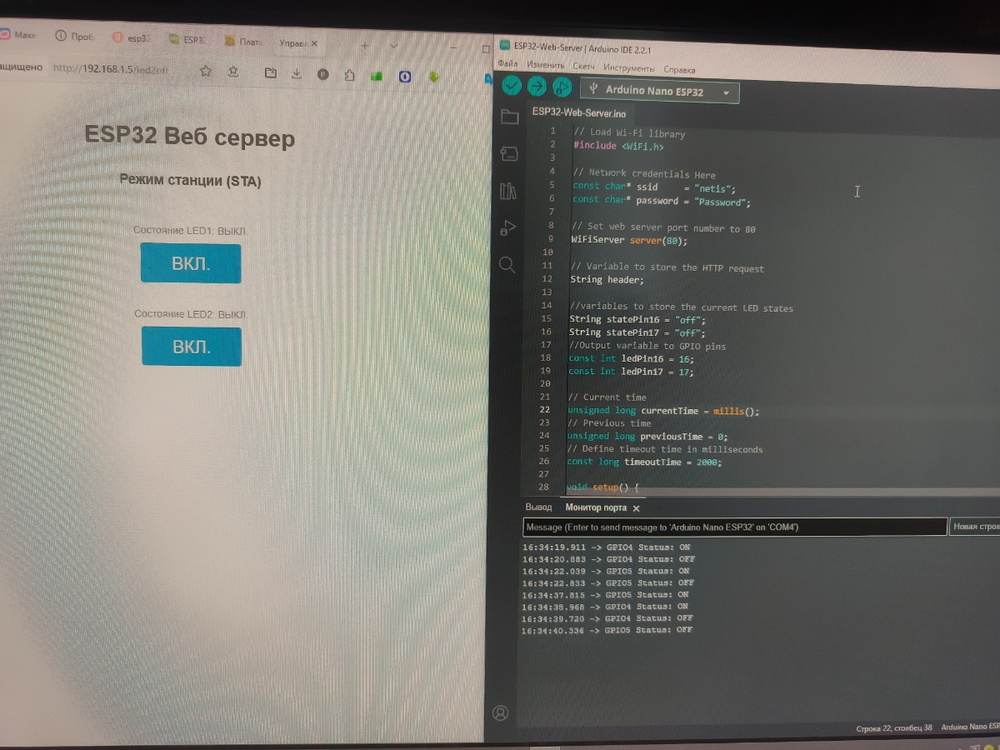Select the ESP32-Web-Server.ino editor tab
The image size is (1000, 750).
[580, 114]
